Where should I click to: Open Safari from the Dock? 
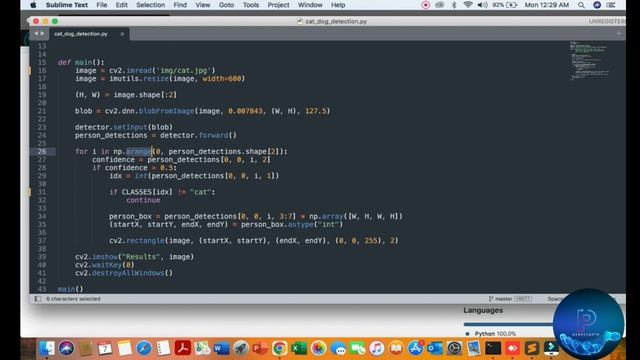click(144, 348)
